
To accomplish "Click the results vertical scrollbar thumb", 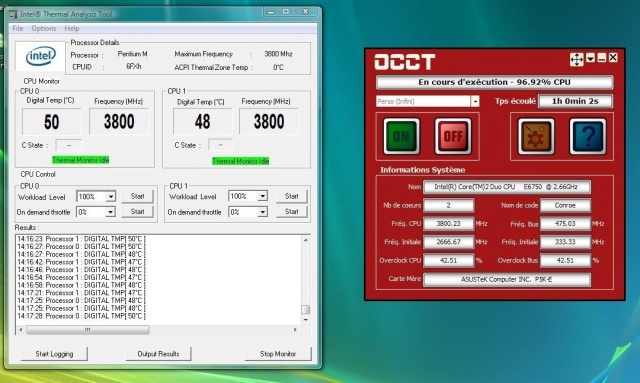I will pos(305,310).
